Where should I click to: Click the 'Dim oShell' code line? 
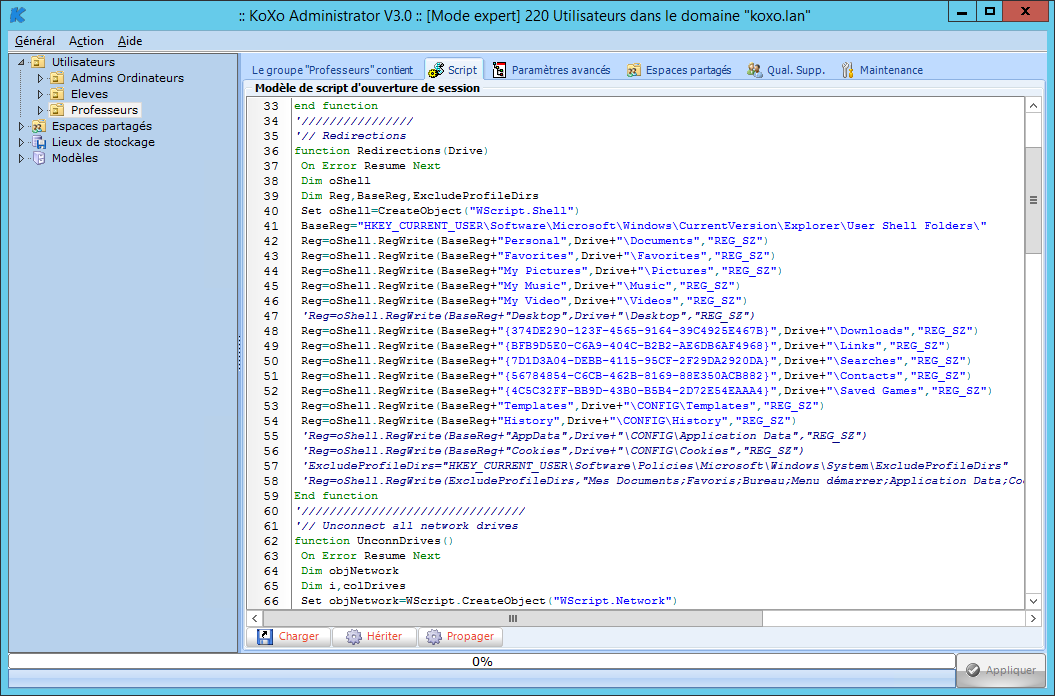coord(335,180)
